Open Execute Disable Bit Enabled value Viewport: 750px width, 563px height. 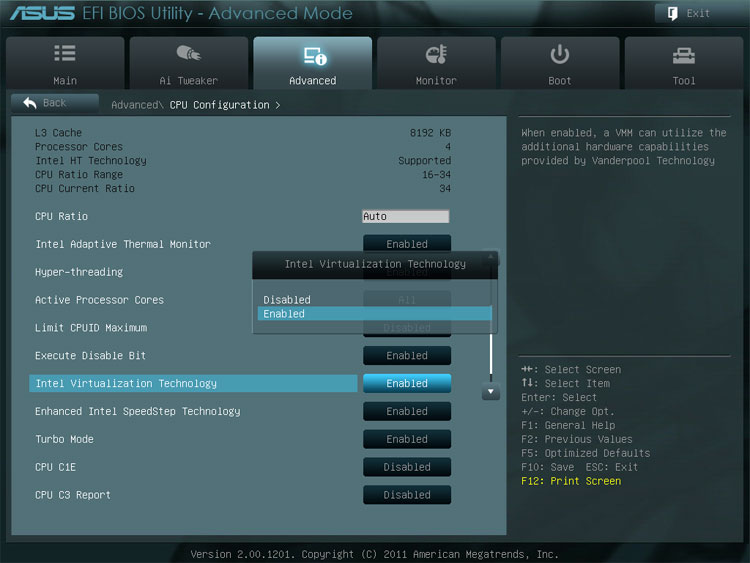tap(407, 355)
